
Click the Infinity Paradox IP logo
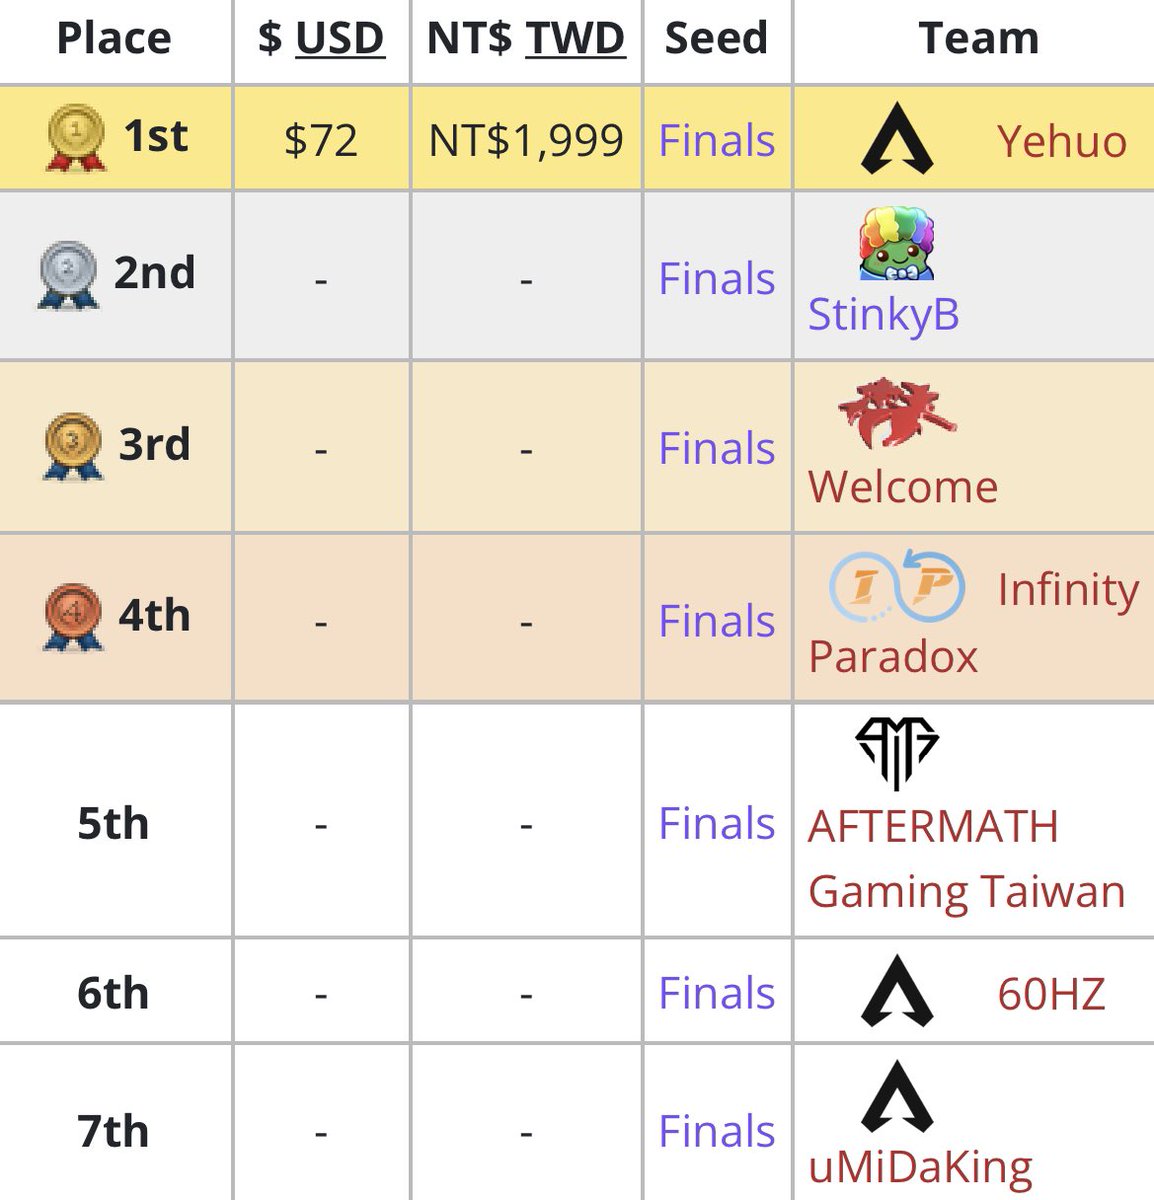point(897,586)
